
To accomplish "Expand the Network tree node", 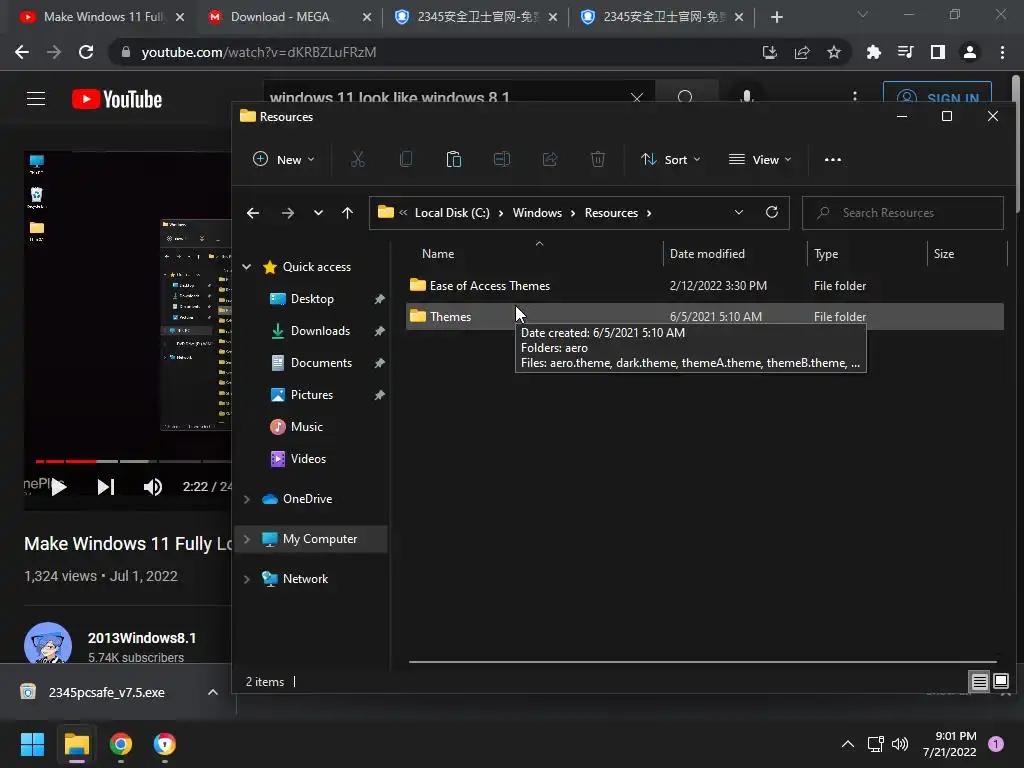I will (x=247, y=579).
